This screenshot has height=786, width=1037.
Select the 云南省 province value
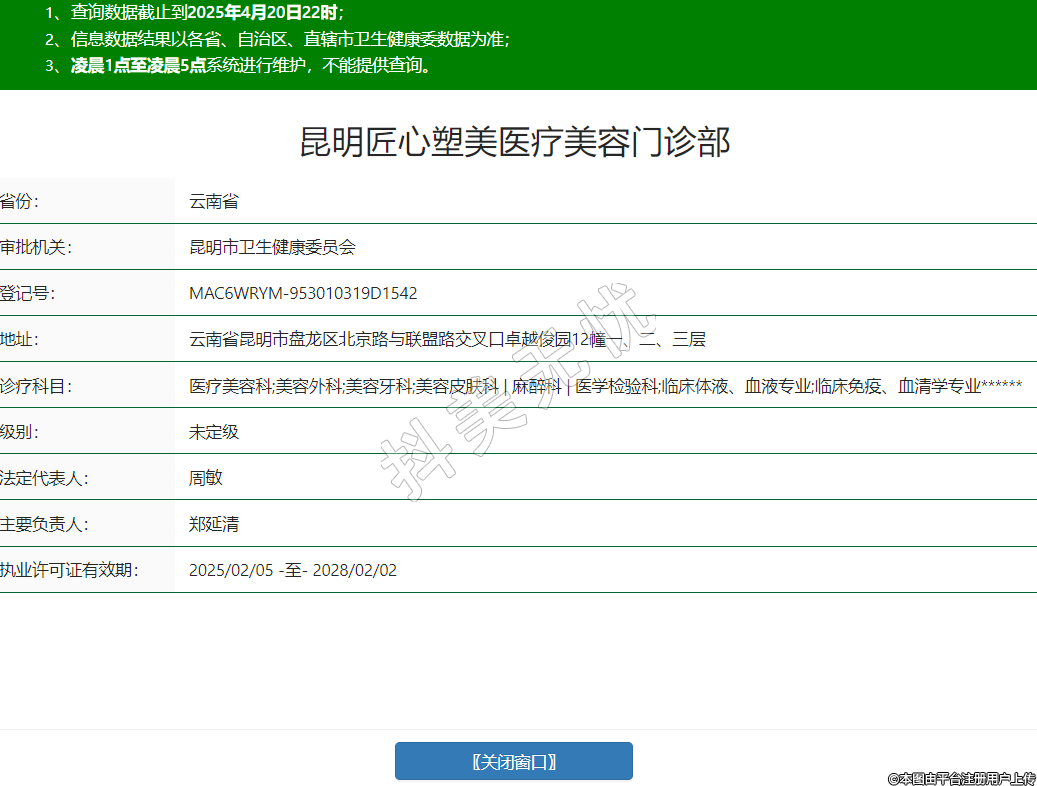point(214,201)
